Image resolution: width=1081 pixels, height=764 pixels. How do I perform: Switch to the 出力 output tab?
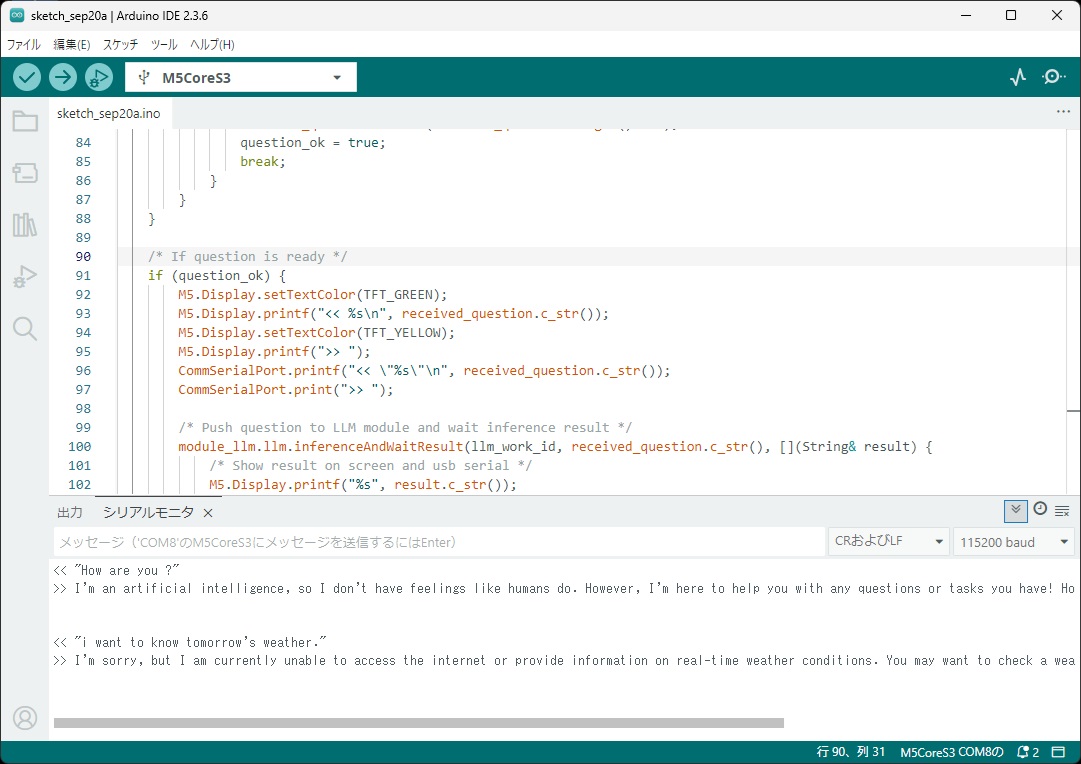click(70, 512)
